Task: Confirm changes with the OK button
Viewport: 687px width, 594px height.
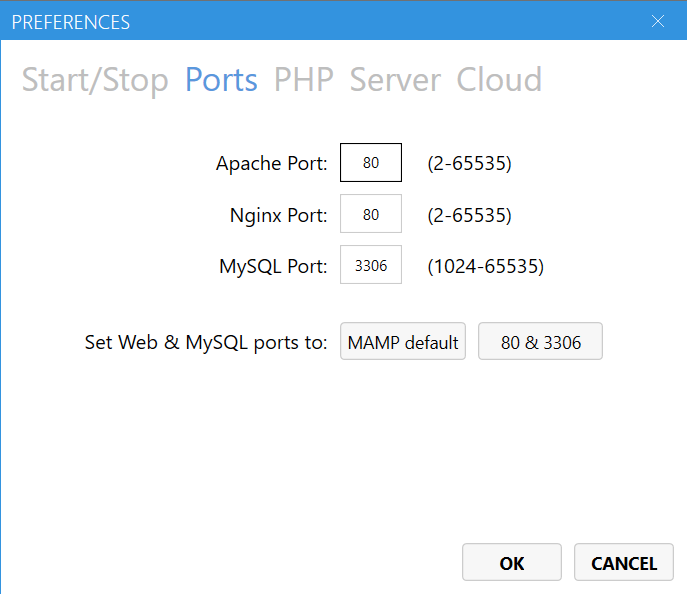Action: point(511,563)
